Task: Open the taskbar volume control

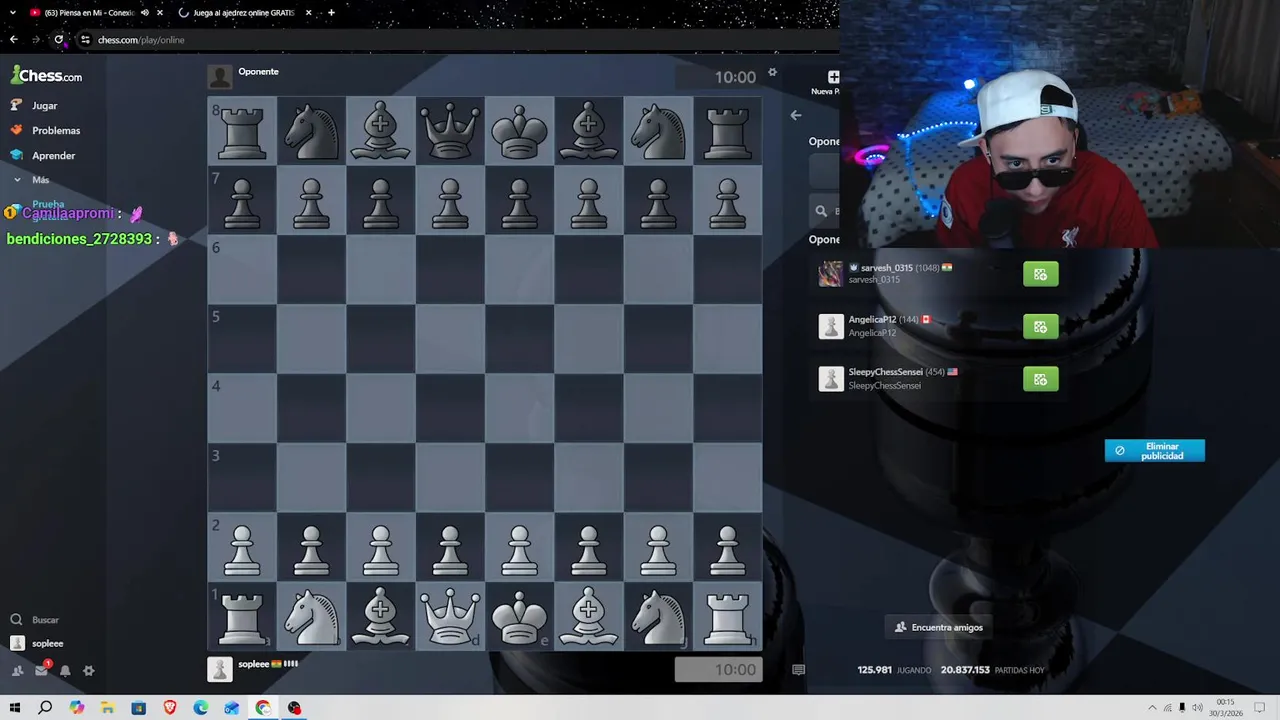Action: [1197, 708]
